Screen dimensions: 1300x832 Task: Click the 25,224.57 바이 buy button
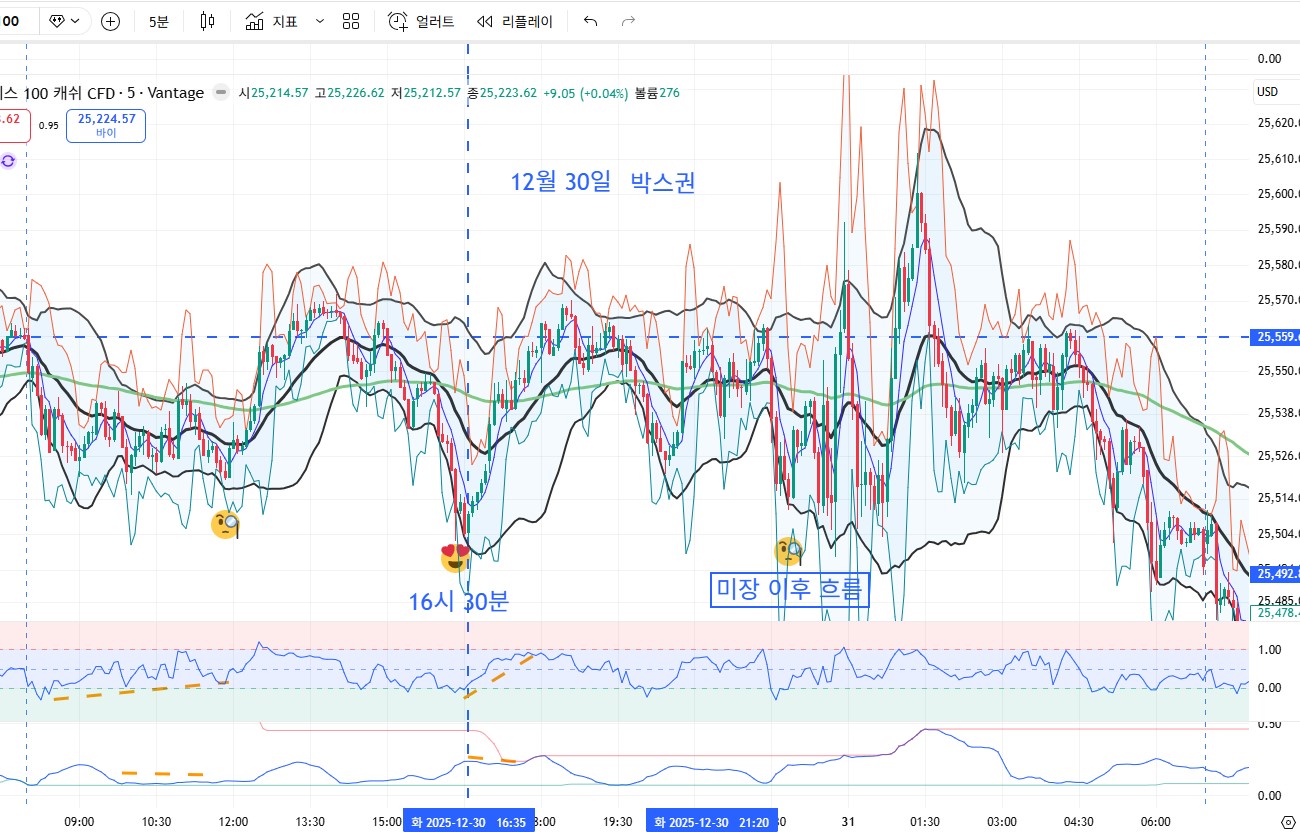pyautogui.click(x=106, y=126)
